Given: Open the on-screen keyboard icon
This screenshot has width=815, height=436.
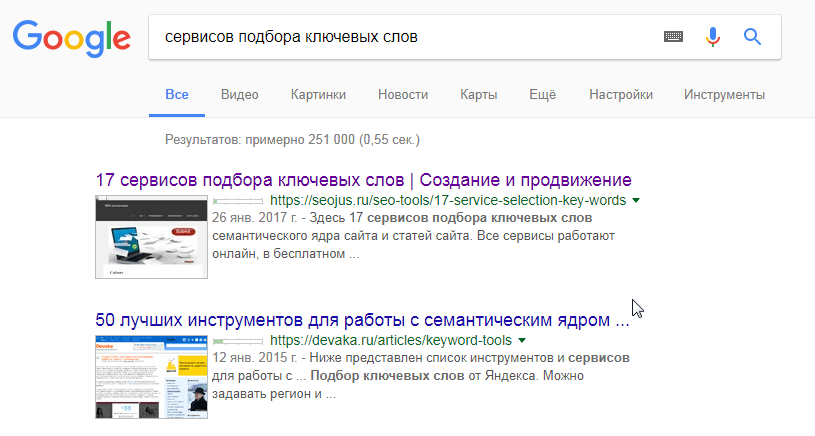Looking at the screenshot, I should click(x=673, y=36).
